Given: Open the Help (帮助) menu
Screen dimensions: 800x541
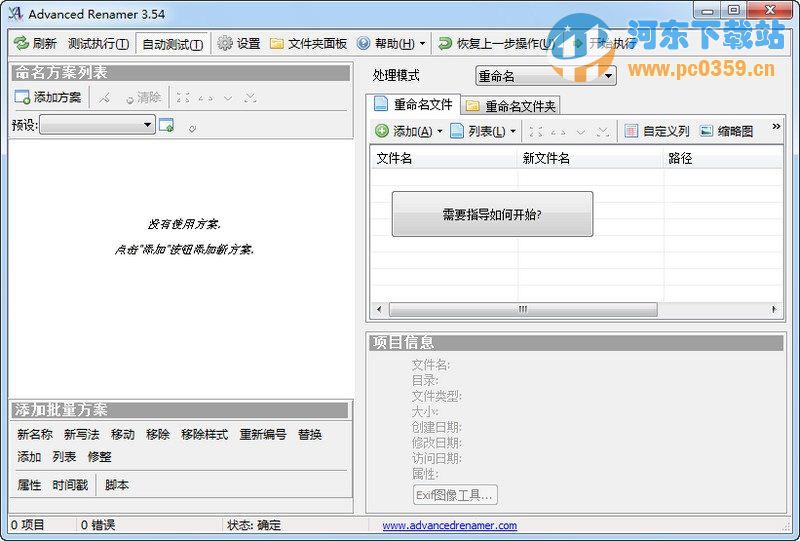Looking at the screenshot, I should click(386, 43).
